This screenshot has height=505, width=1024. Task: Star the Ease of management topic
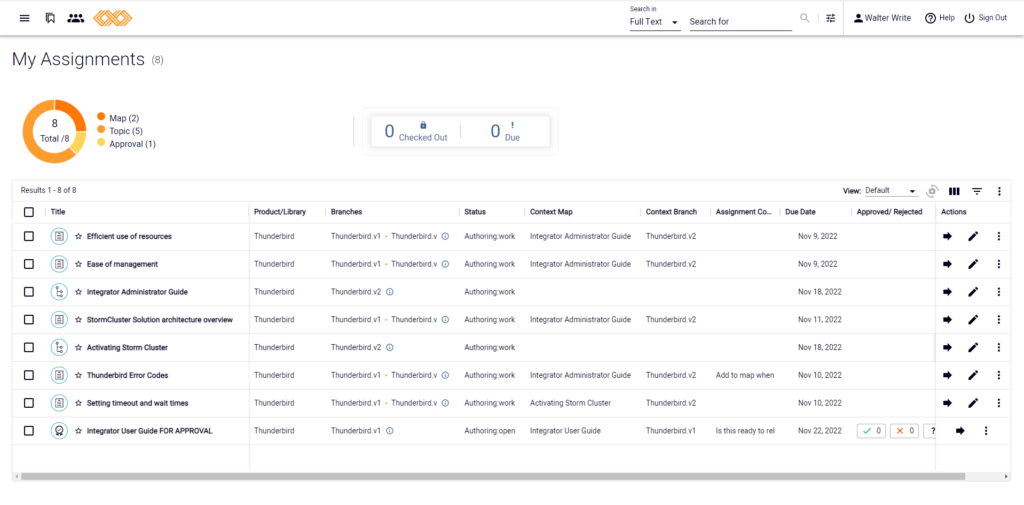point(78,264)
